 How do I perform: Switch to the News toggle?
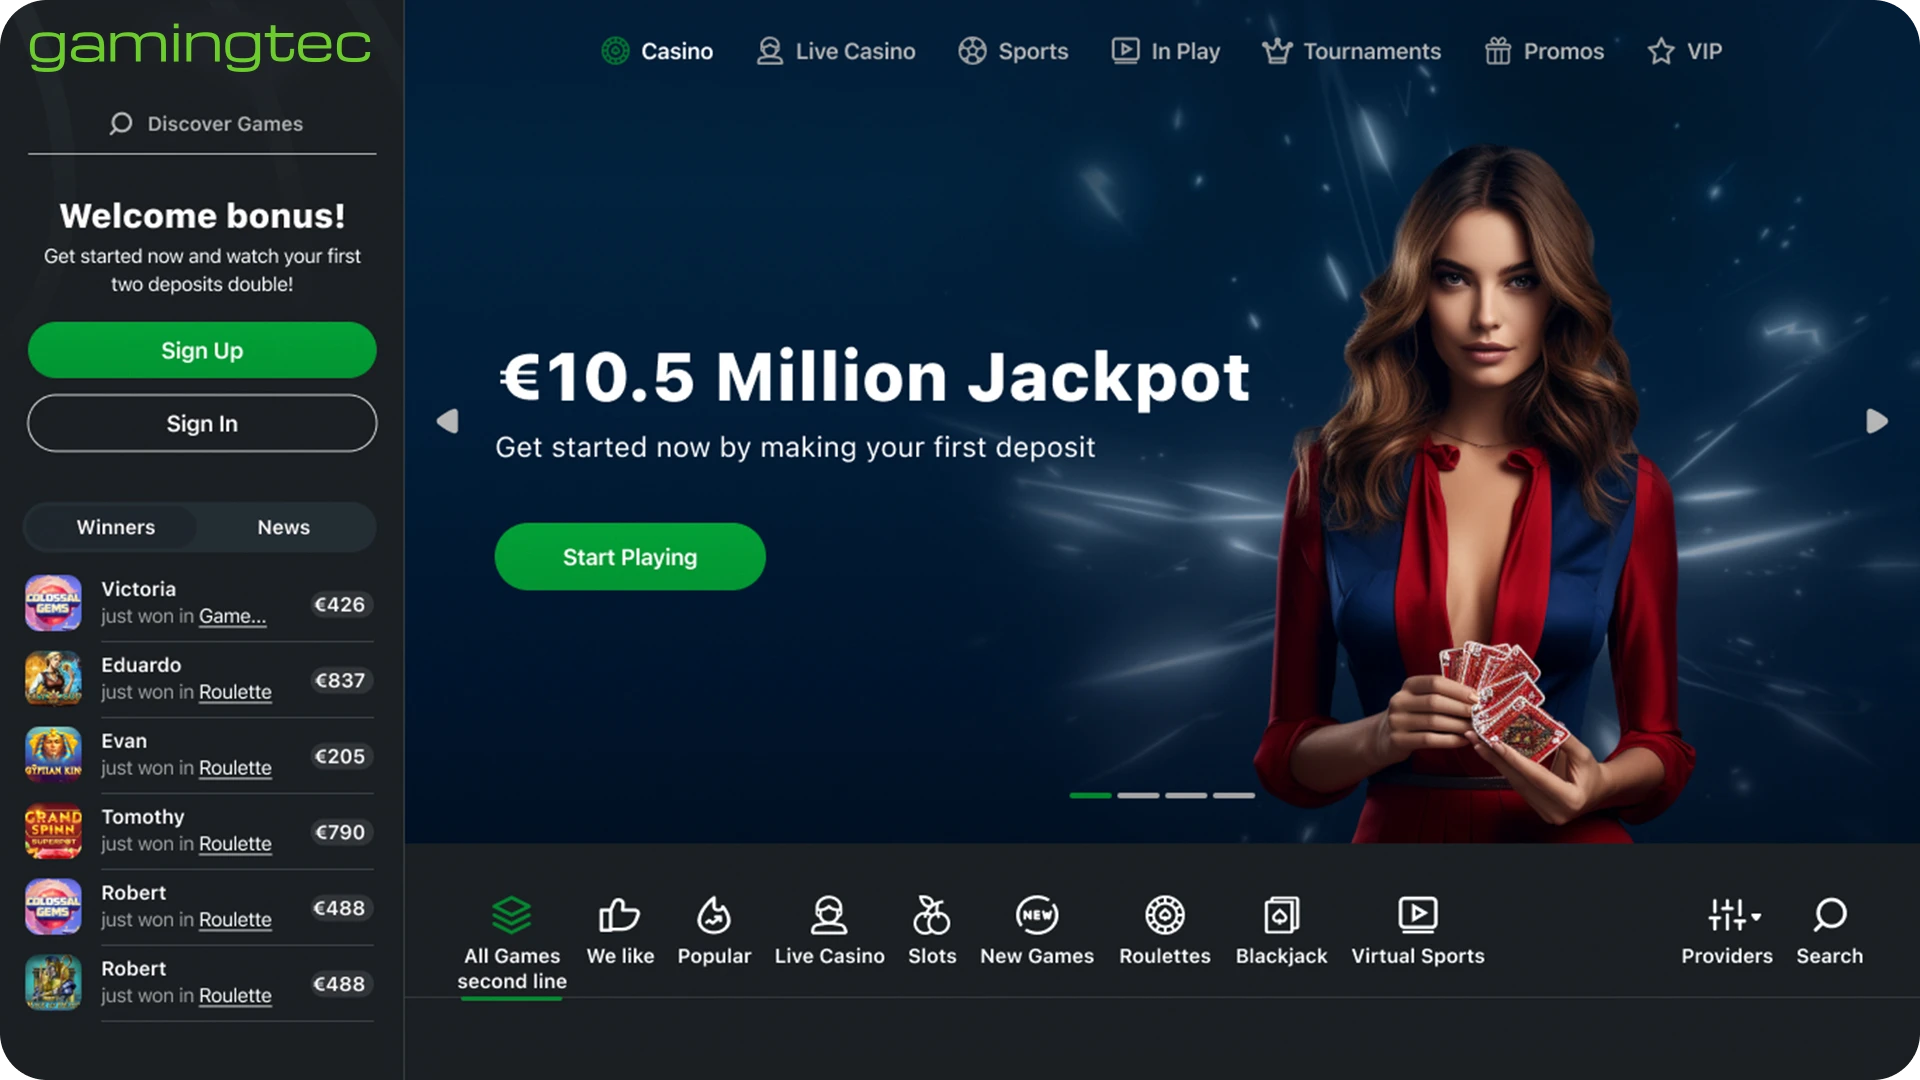click(x=284, y=527)
